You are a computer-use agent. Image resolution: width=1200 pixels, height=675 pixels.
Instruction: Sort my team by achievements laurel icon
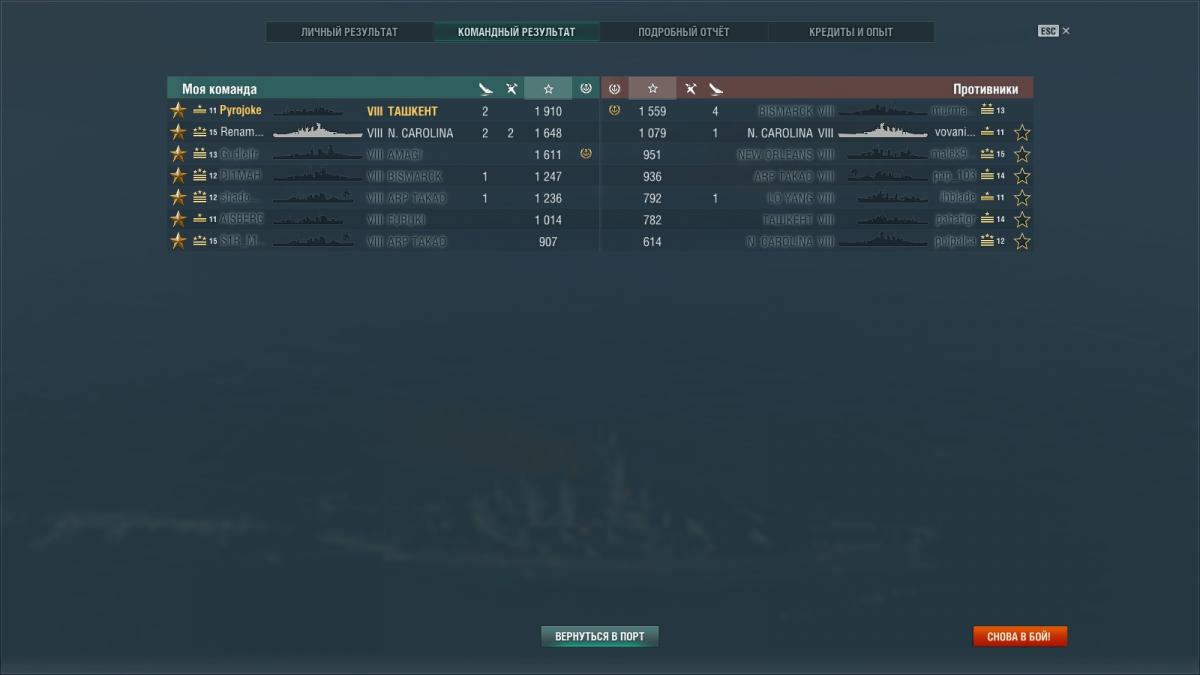[x=586, y=89]
